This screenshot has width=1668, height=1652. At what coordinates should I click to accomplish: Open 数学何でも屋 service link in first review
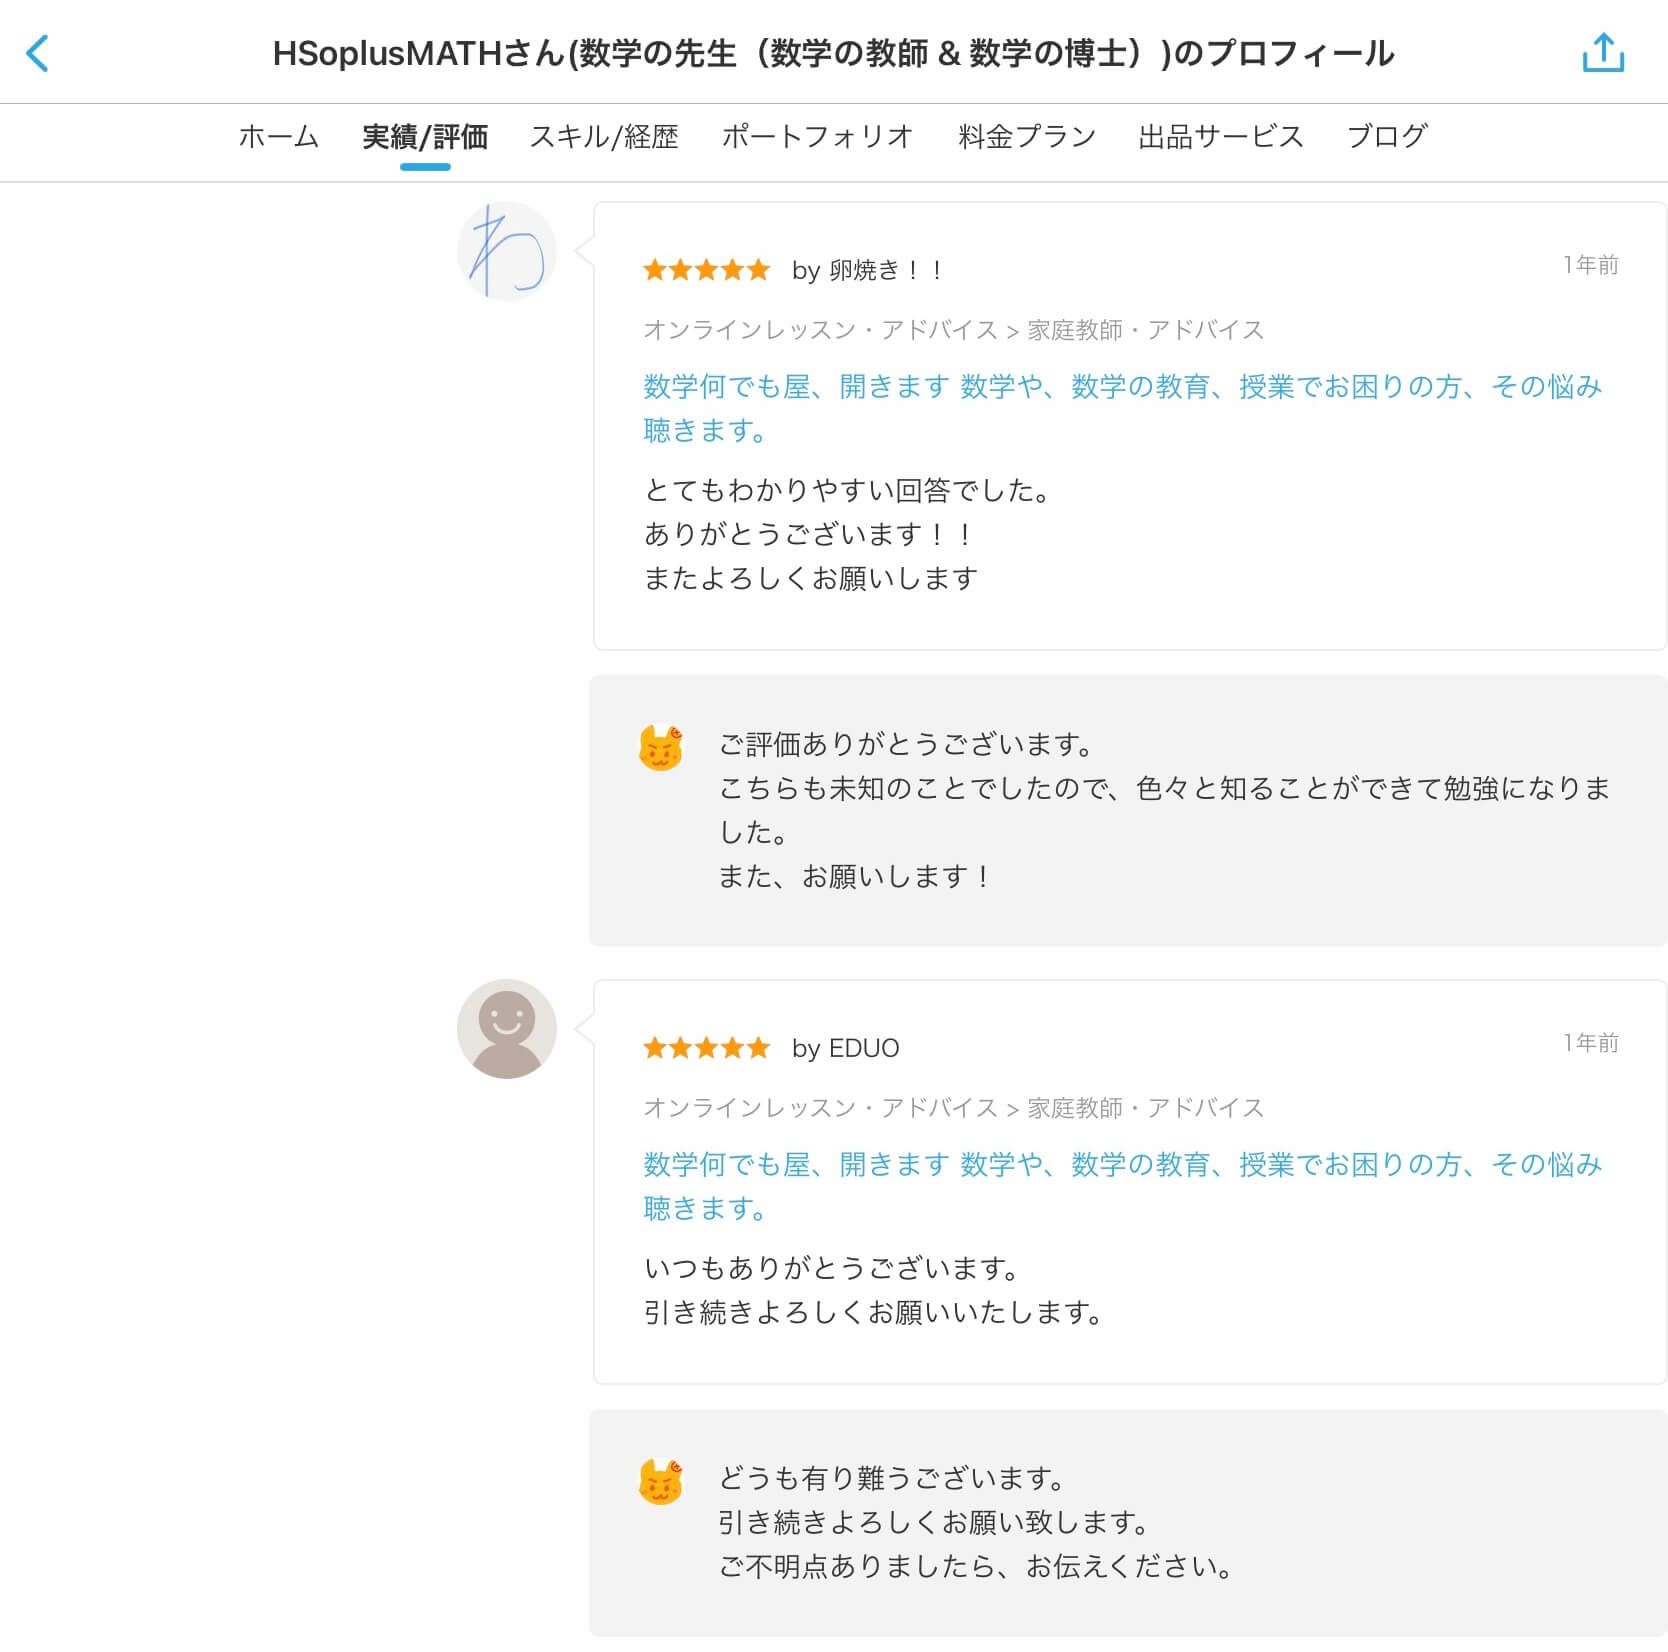click(1123, 408)
